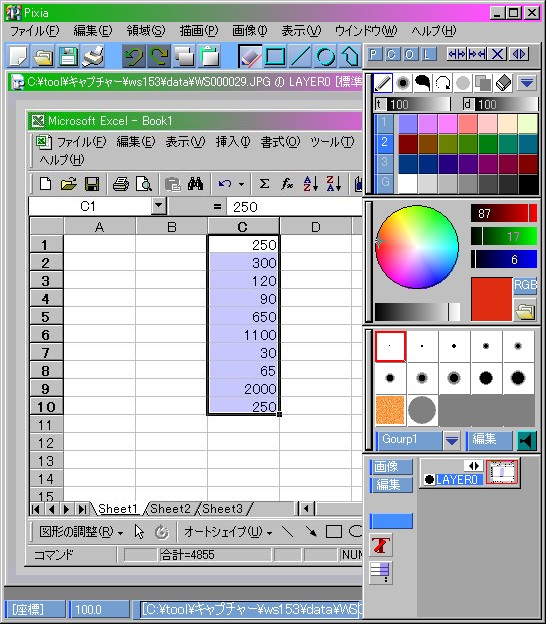Screen dimensions: 546x624
Task: Open the 編集(E) menu in Pixia
Action: (92, 31)
